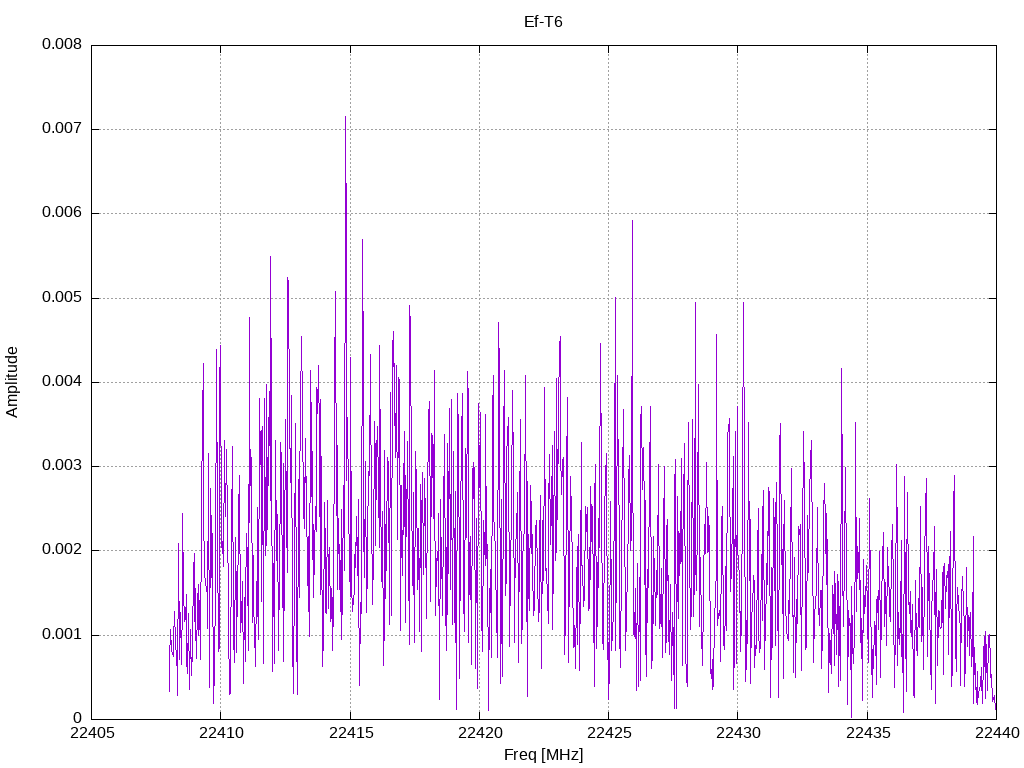The image size is (1024, 768).
Task: Click the 22420 x-axis tick label
Action: [x=480, y=733]
